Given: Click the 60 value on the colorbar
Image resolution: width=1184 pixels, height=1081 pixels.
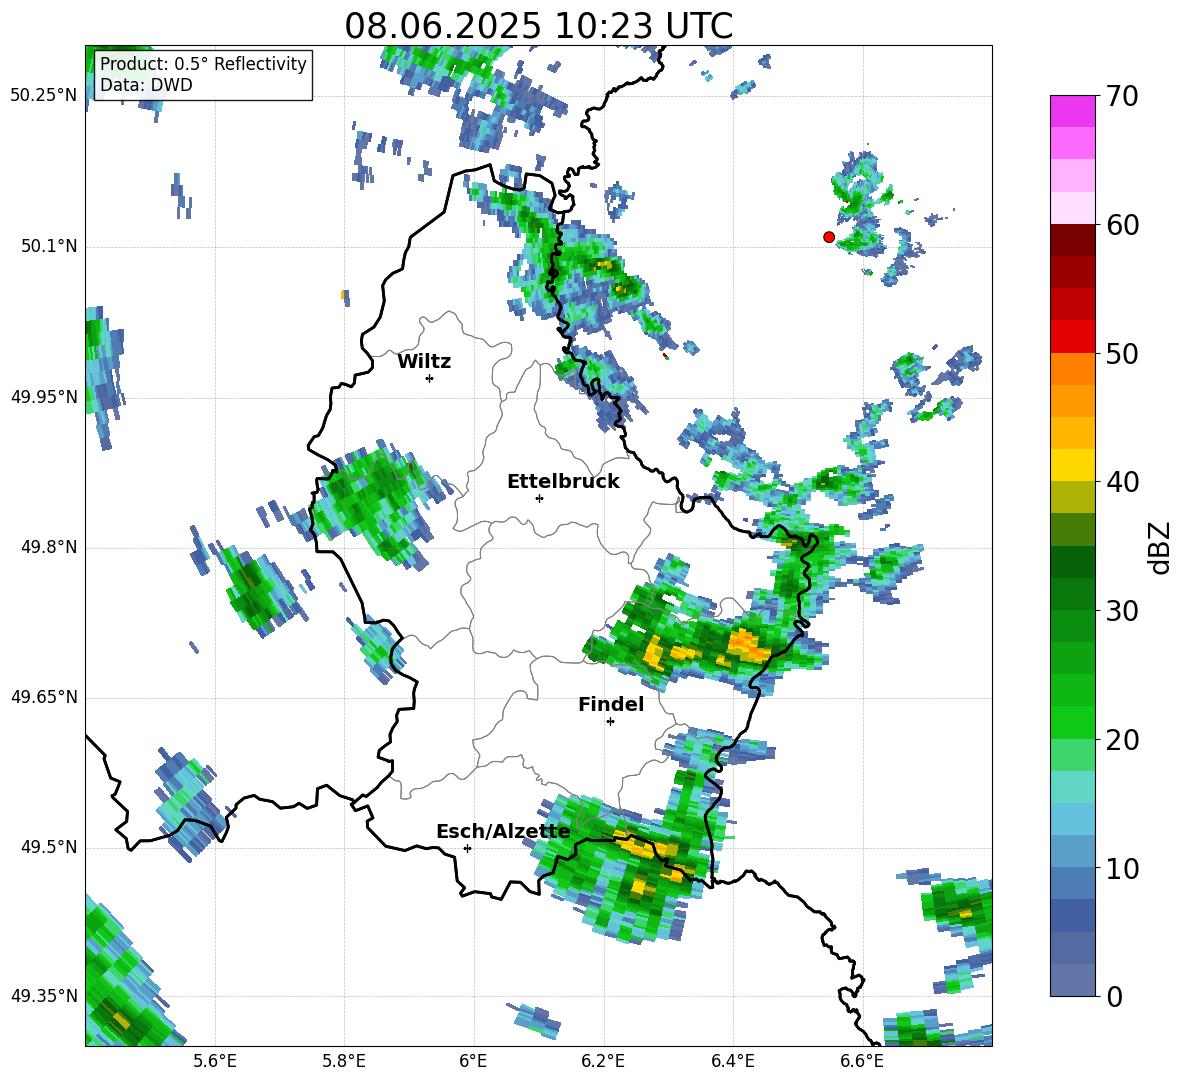Looking at the screenshot, I should tap(1122, 225).
